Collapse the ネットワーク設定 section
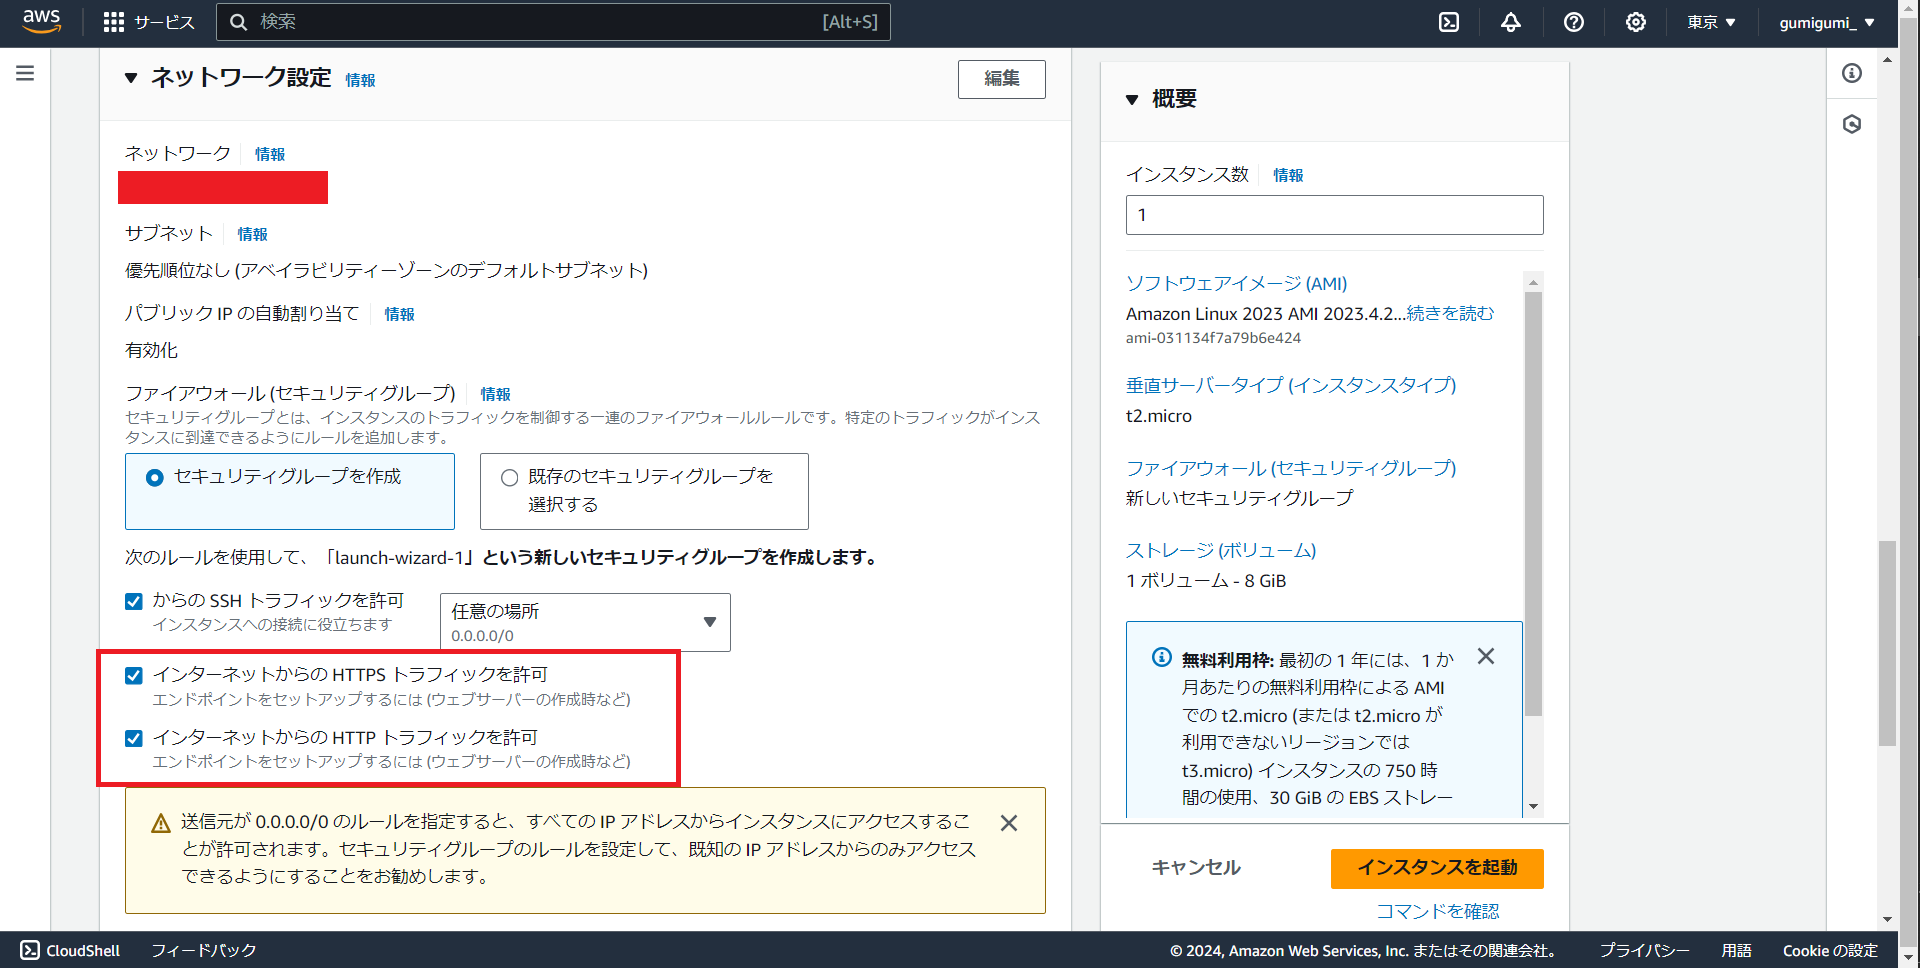Viewport: 1920px width, 968px height. tap(130, 79)
